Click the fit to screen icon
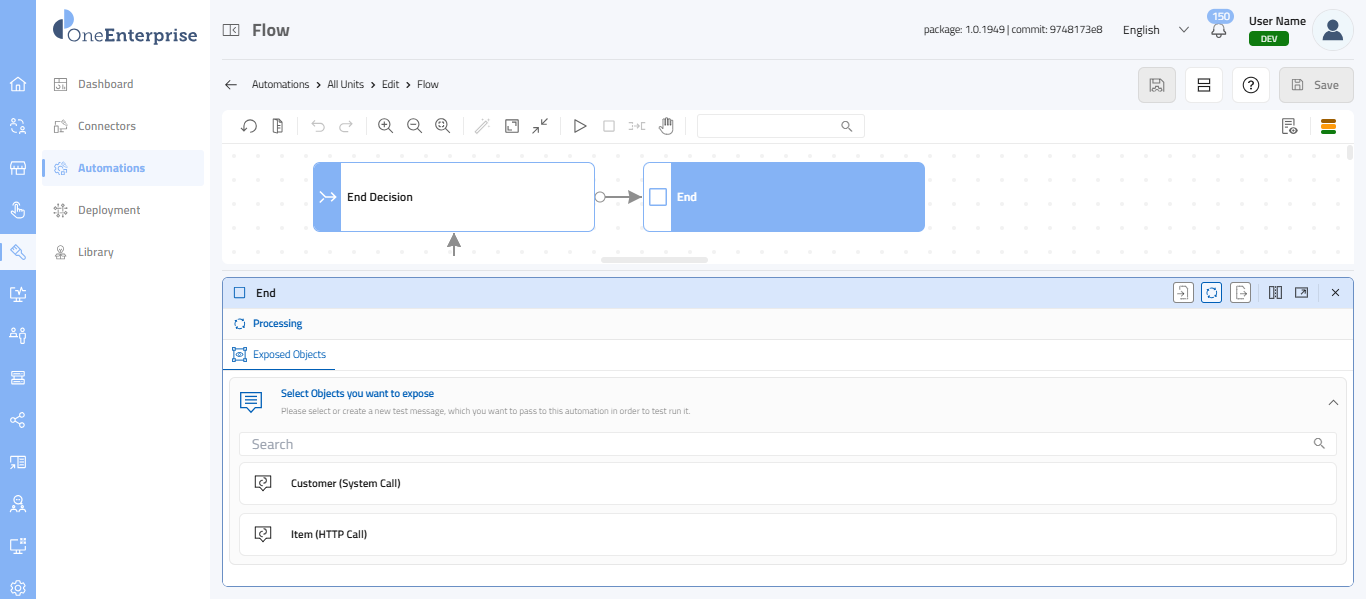The height and width of the screenshot is (599, 1366). (512, 126)
